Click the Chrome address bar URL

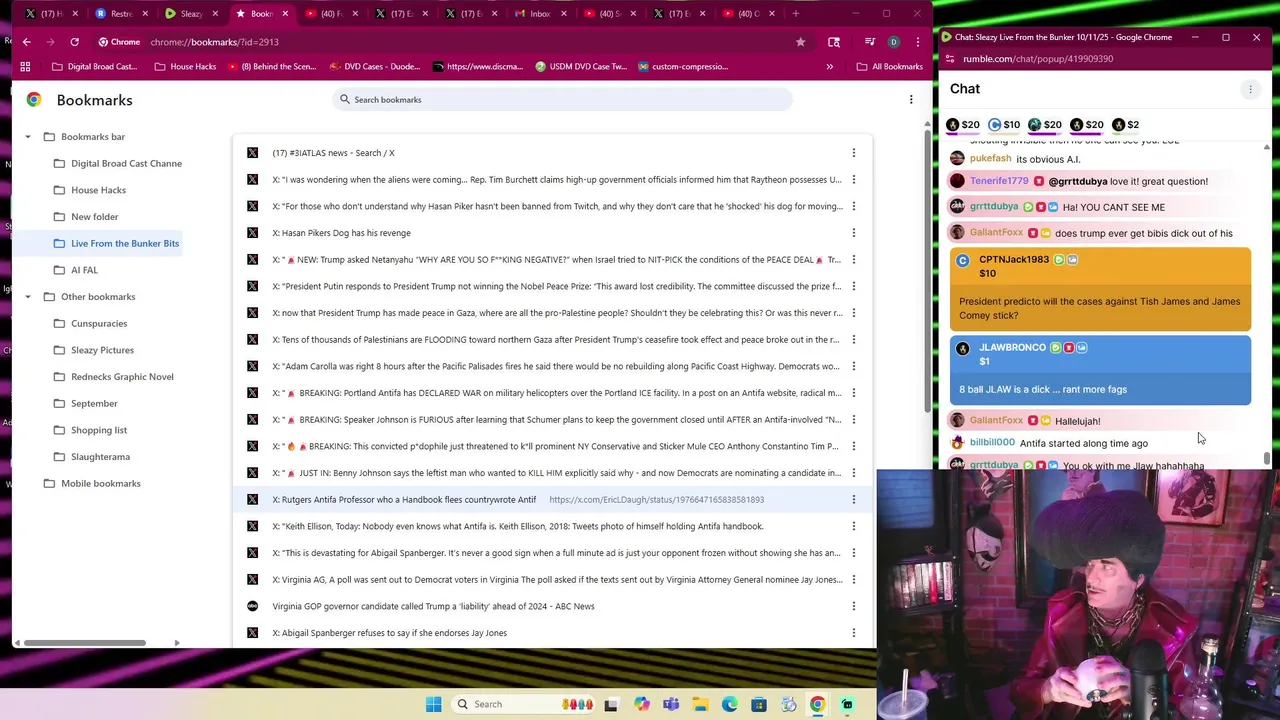(x=214, y=42)
